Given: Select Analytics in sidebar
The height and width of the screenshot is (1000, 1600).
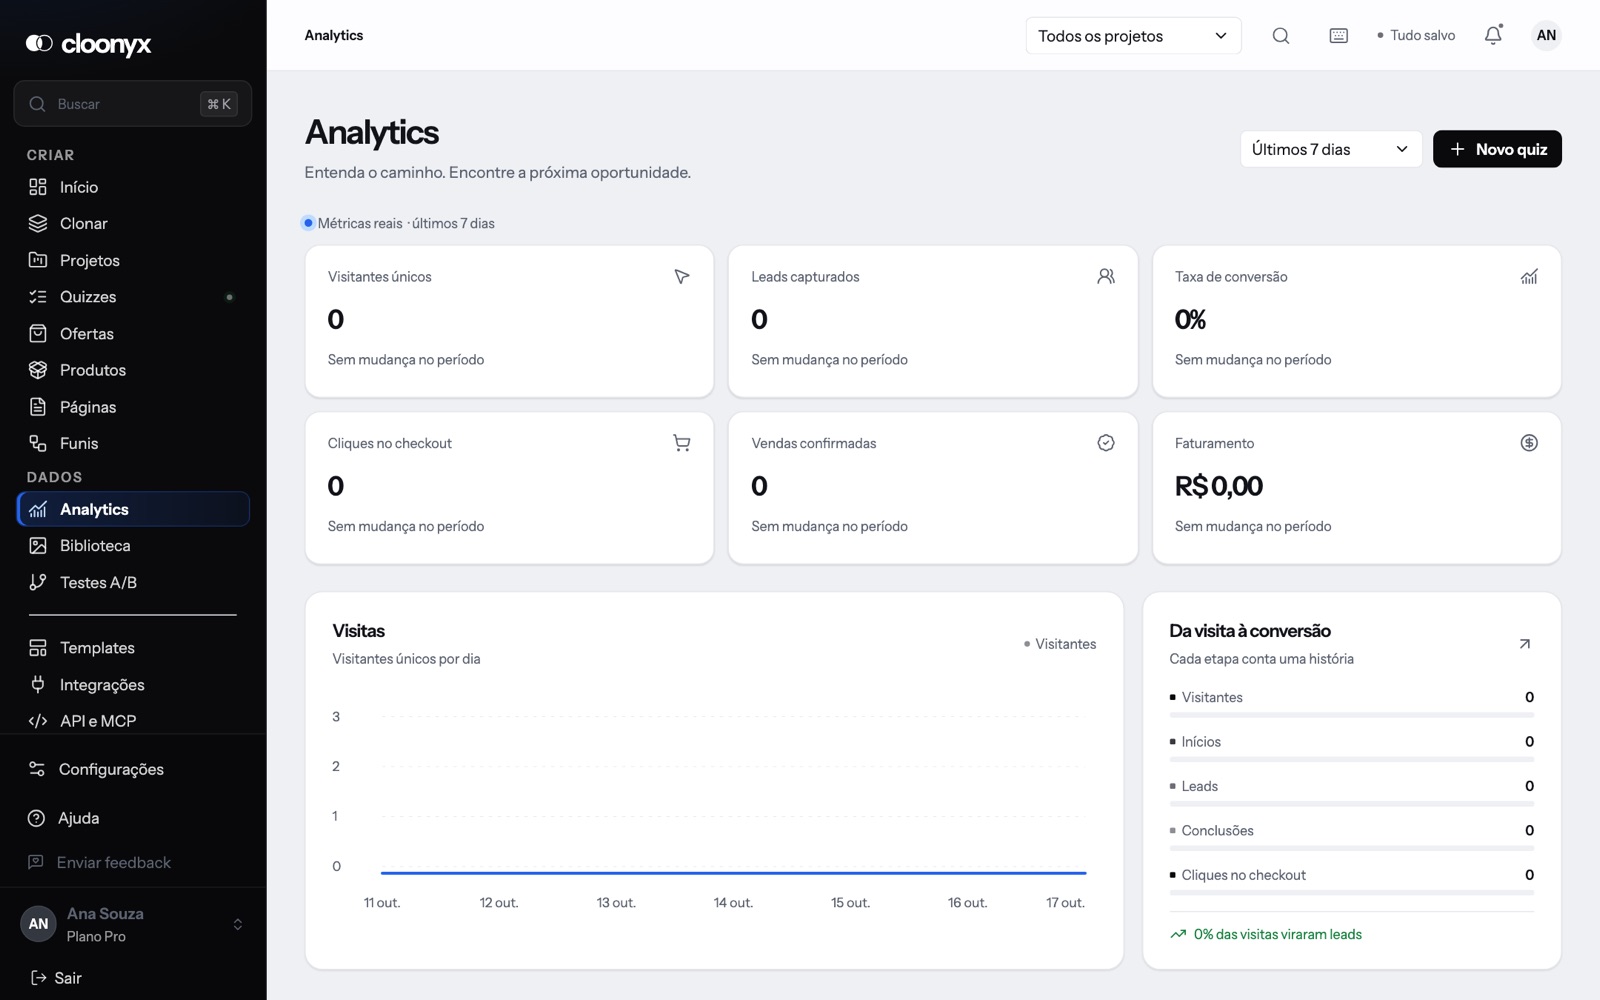Looking at the screenshot, I should click(133, 509).
